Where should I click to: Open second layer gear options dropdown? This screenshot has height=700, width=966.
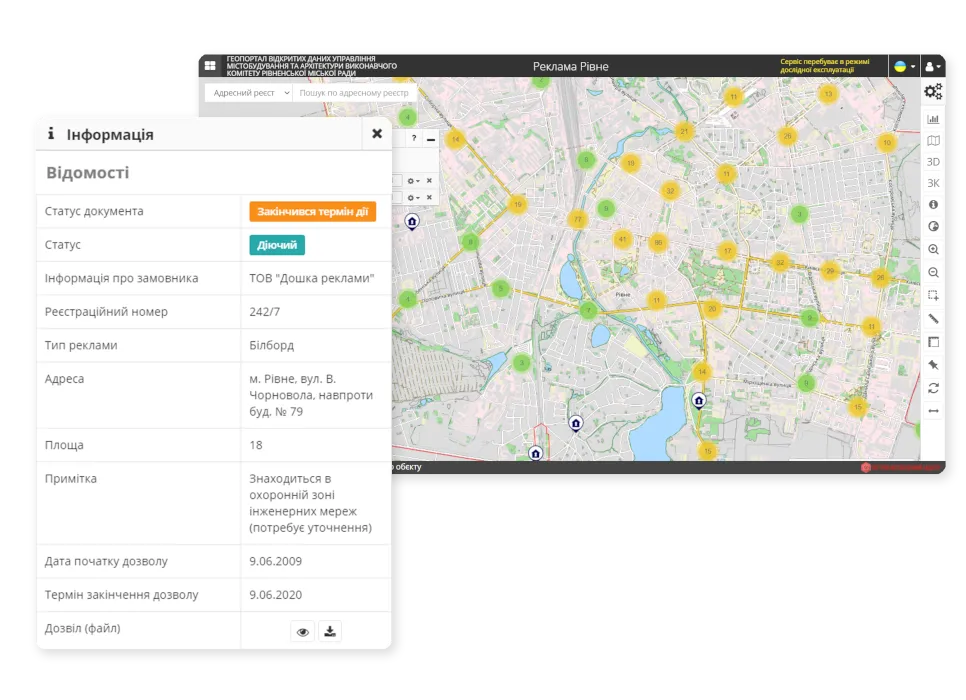pyautogui.click(x=413, y=197)
